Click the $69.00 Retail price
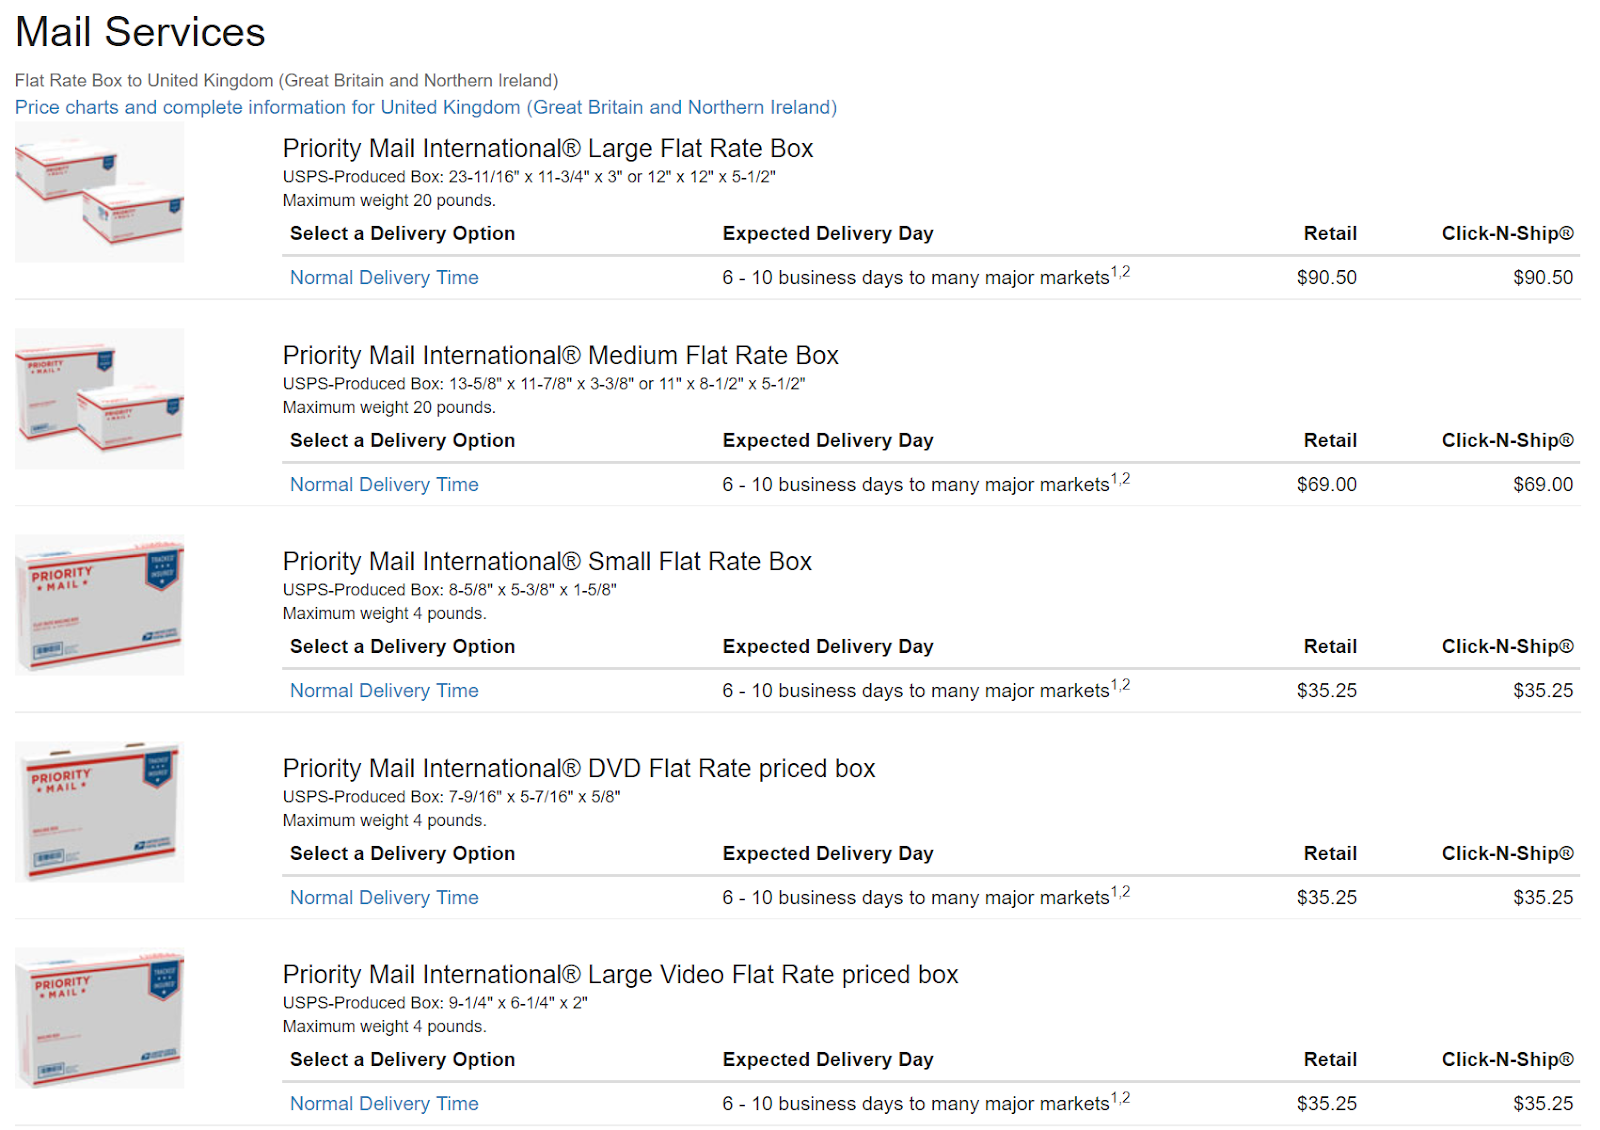 click(1326, 485)
